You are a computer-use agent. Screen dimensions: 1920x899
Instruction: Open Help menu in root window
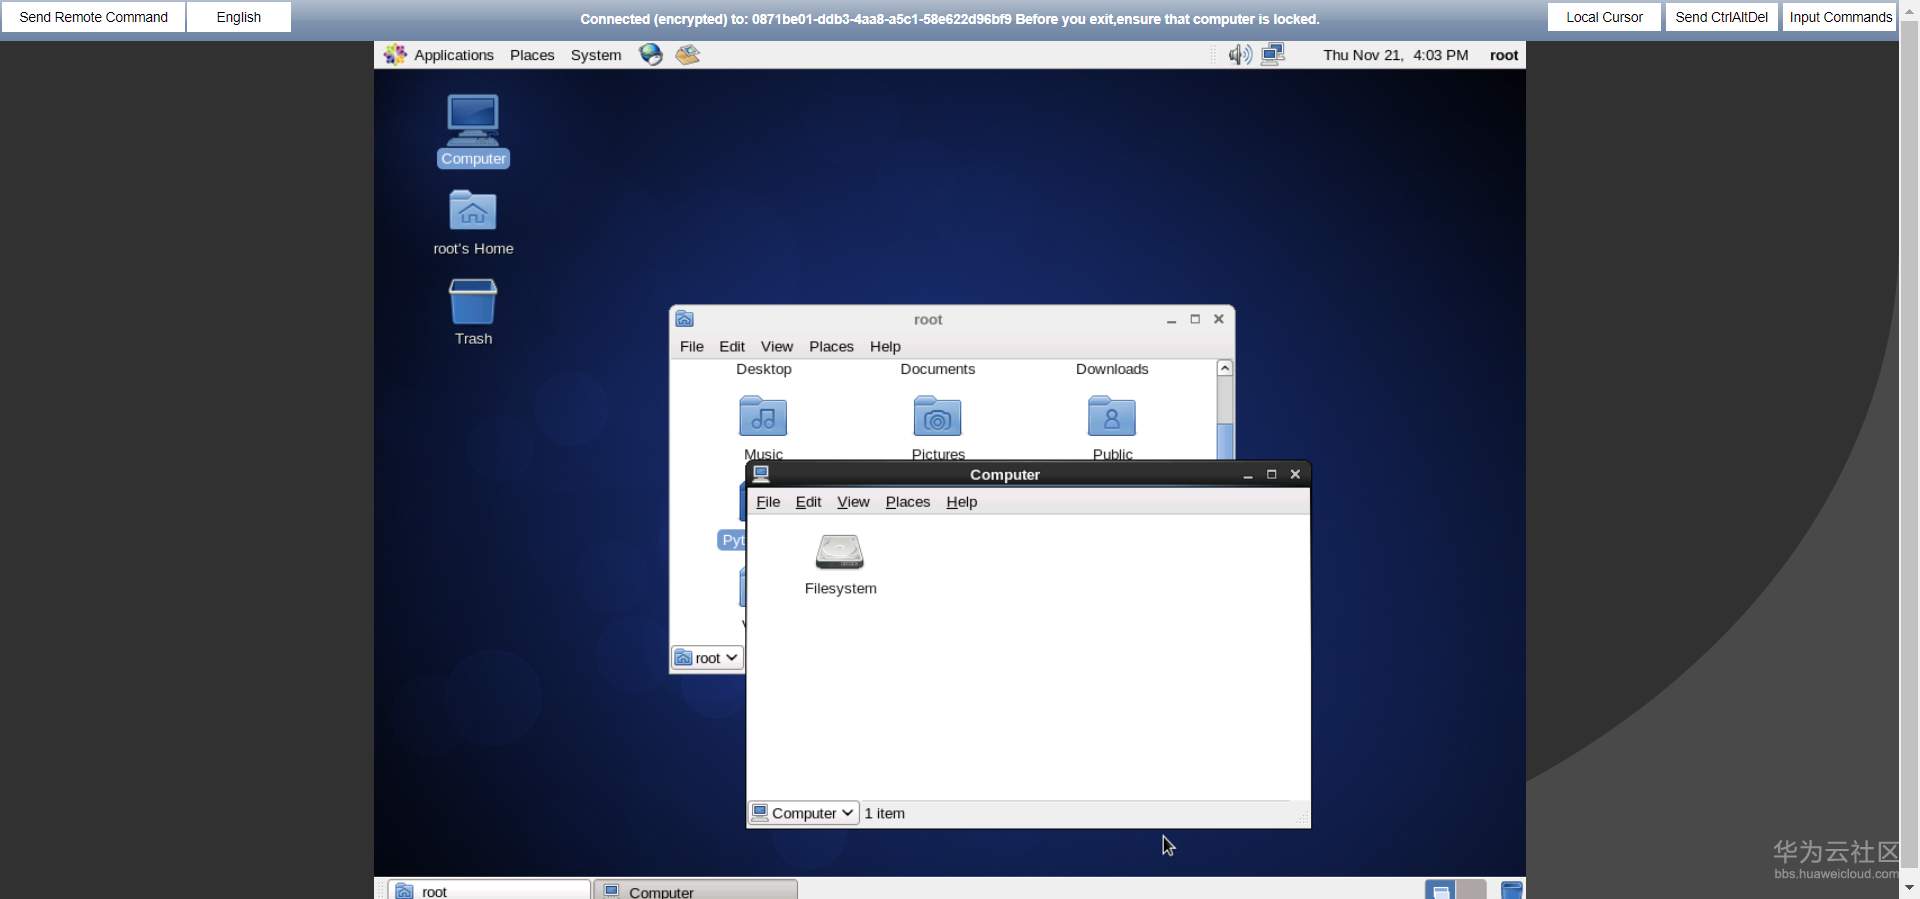tap(885, 346)
